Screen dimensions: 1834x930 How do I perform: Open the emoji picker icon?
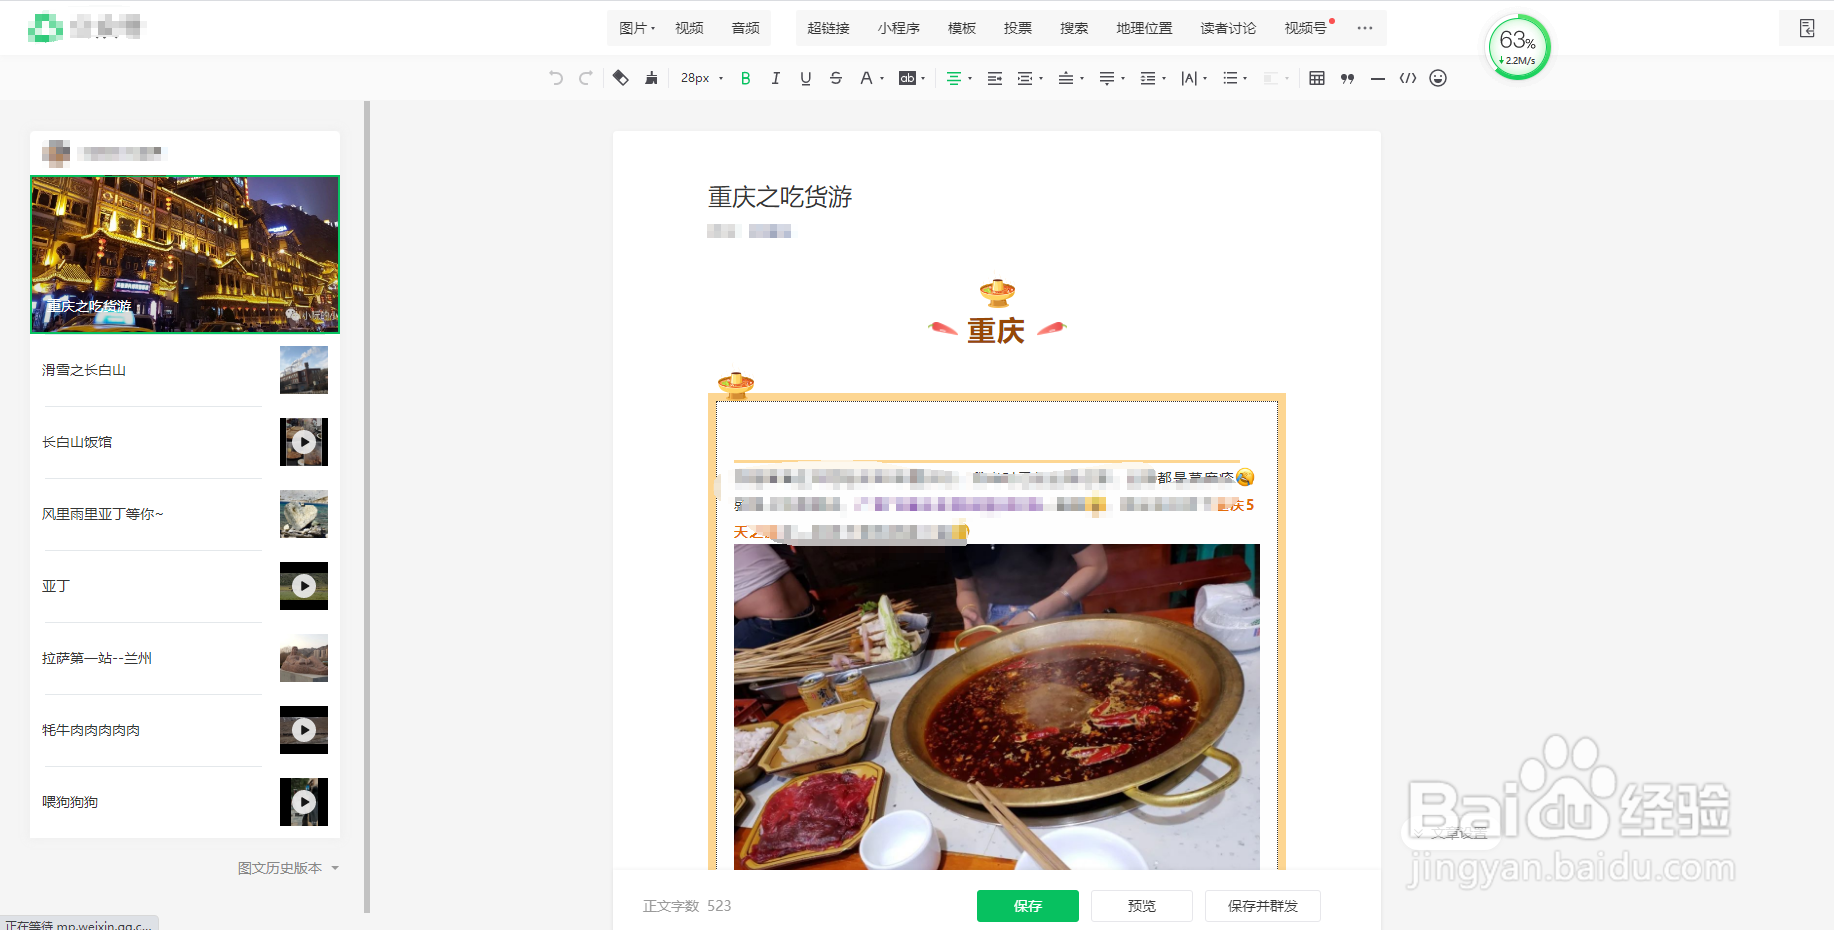(x=1438, y=78)
